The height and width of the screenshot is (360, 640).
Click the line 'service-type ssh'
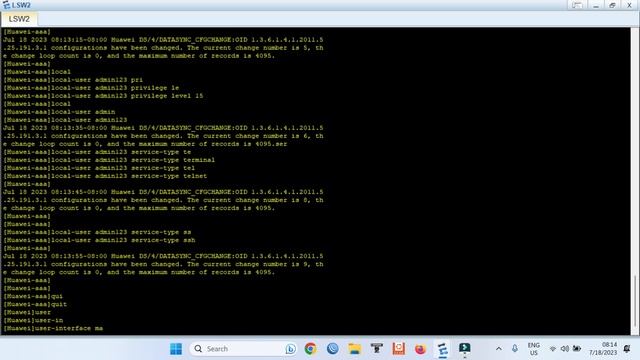[x=99, y=240]
